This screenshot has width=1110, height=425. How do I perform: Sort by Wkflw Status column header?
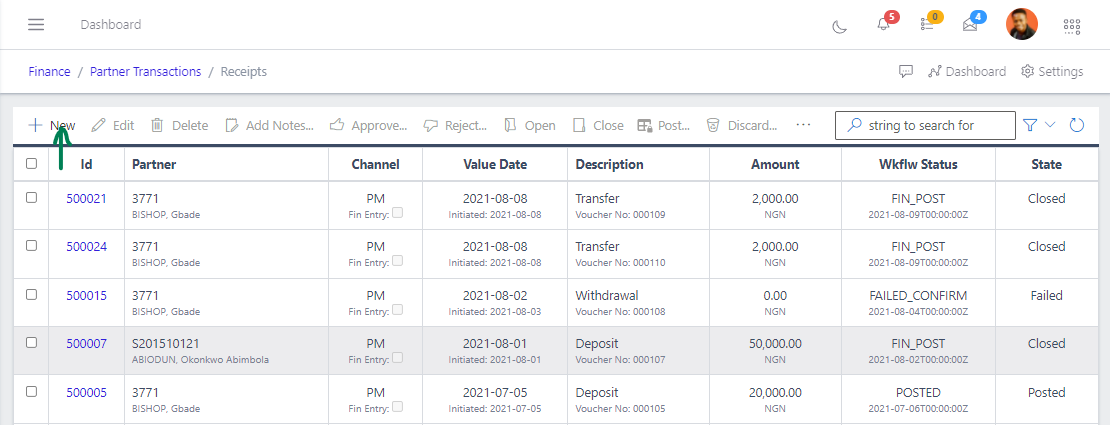(918, 164)
